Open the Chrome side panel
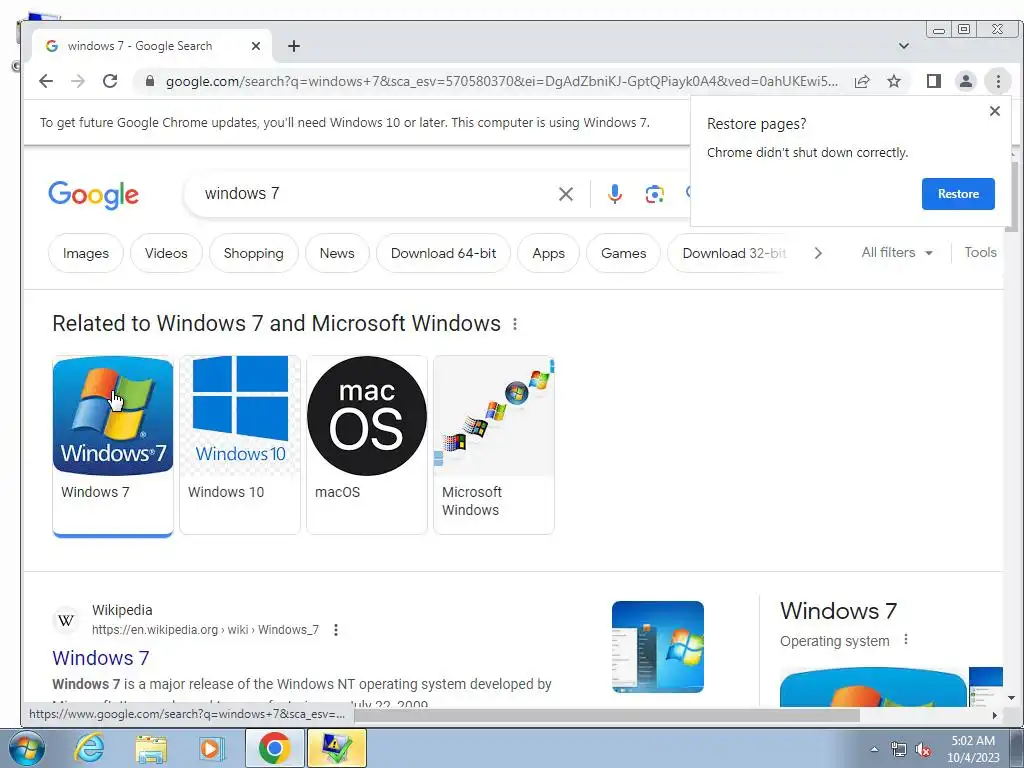The width and height of the screenshot is (1024, 768). (x=934, y=81)
